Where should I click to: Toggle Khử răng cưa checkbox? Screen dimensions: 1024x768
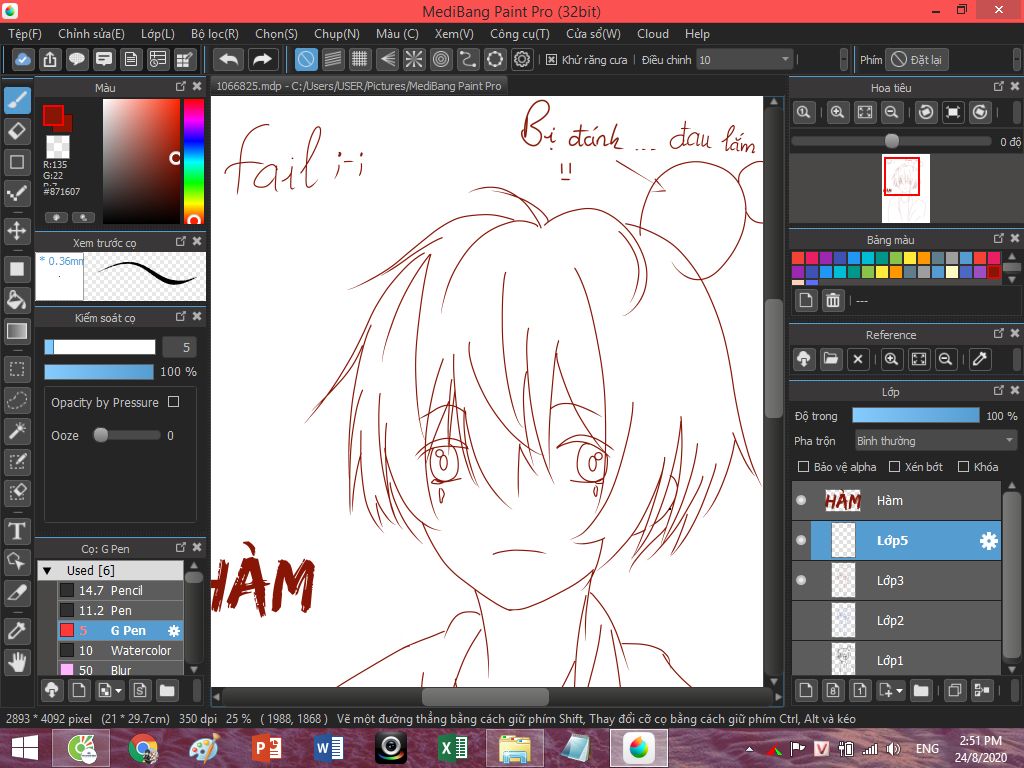(x=551, y=59)
